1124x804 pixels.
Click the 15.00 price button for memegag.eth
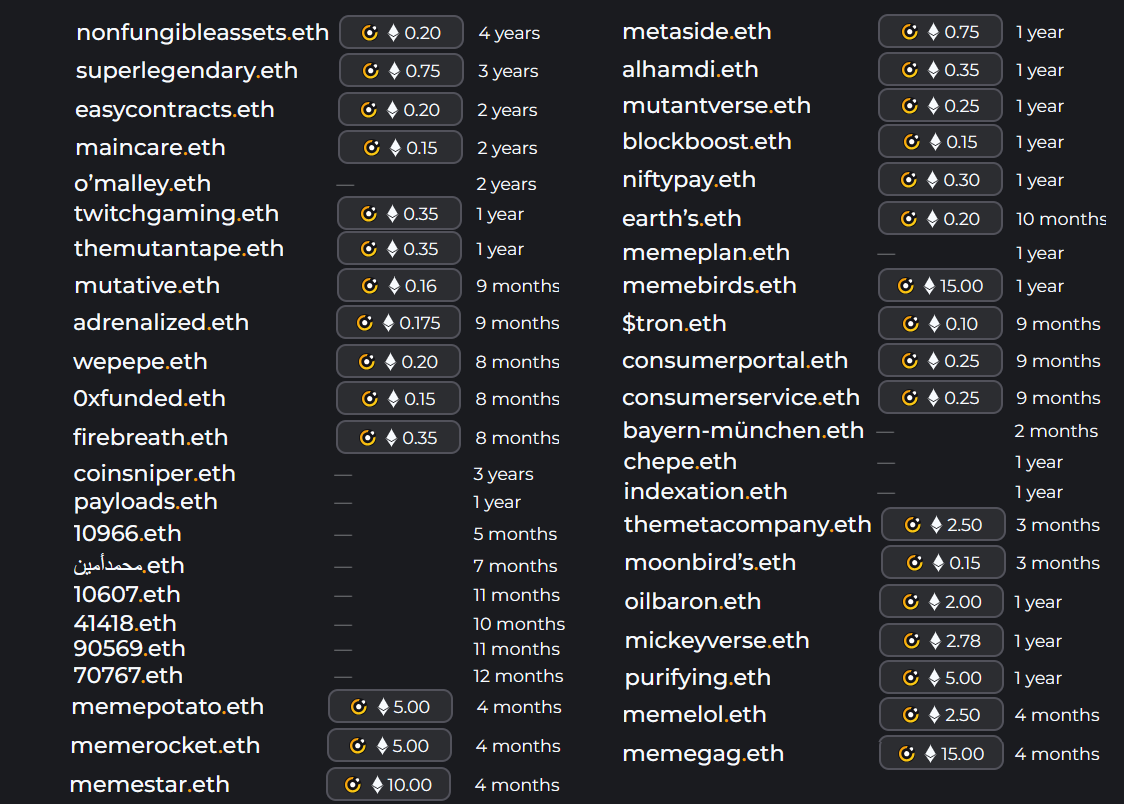[942, 754]
